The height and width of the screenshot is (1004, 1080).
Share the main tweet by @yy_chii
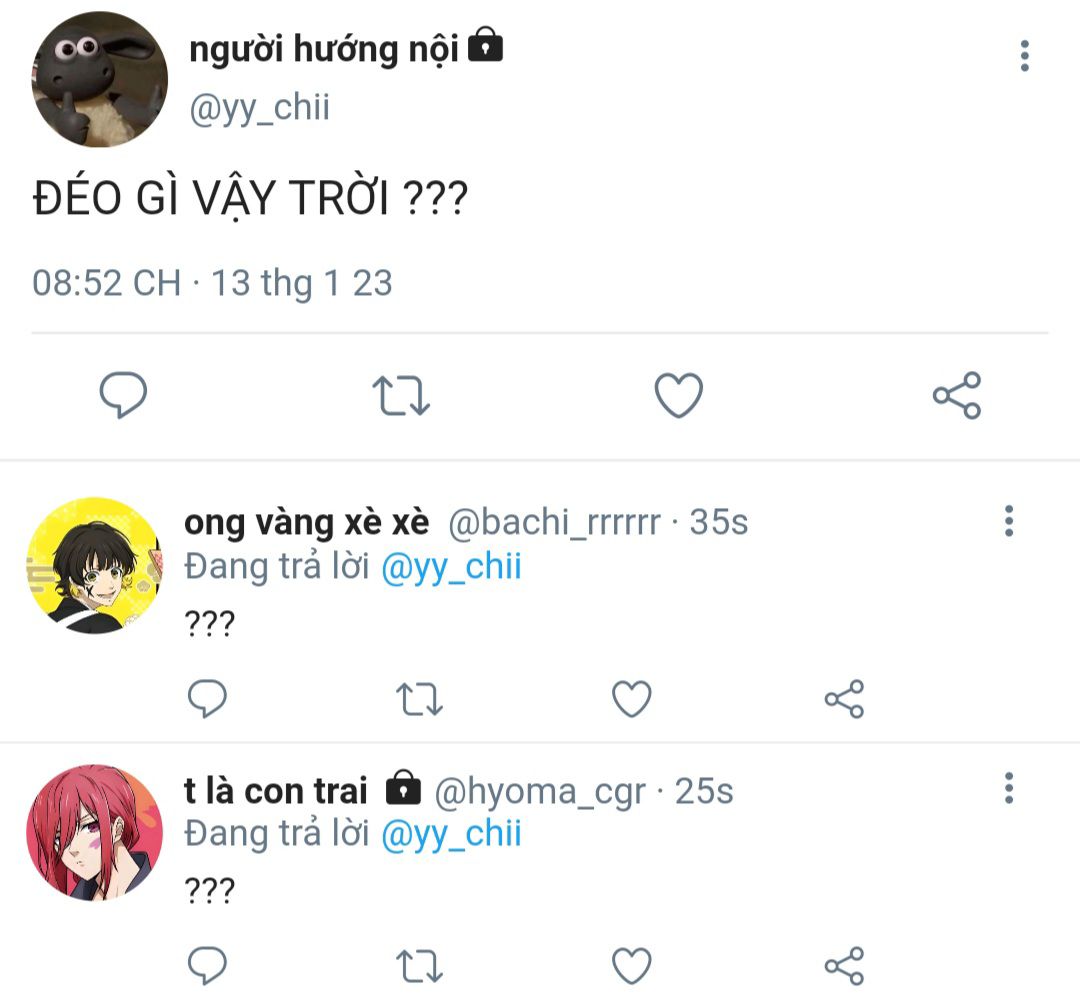tap(957, 395)
